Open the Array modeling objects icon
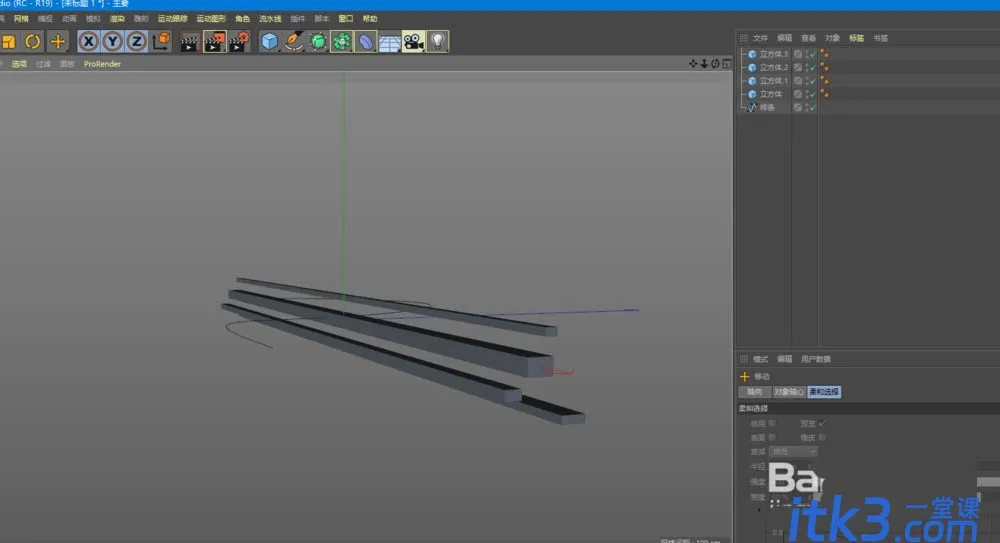Screen dimensions: 1000x543 pos(341,41)
